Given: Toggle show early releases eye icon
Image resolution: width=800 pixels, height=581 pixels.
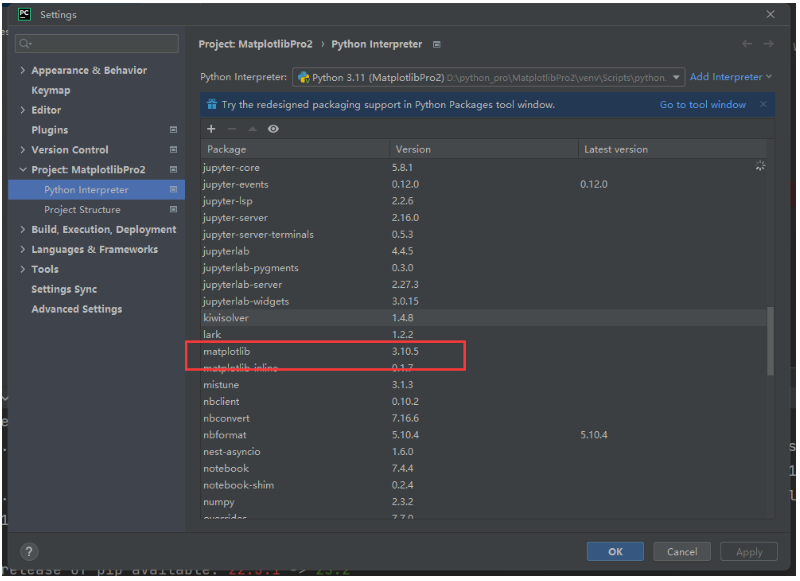Looking at the screenshot, I should 273,129.
